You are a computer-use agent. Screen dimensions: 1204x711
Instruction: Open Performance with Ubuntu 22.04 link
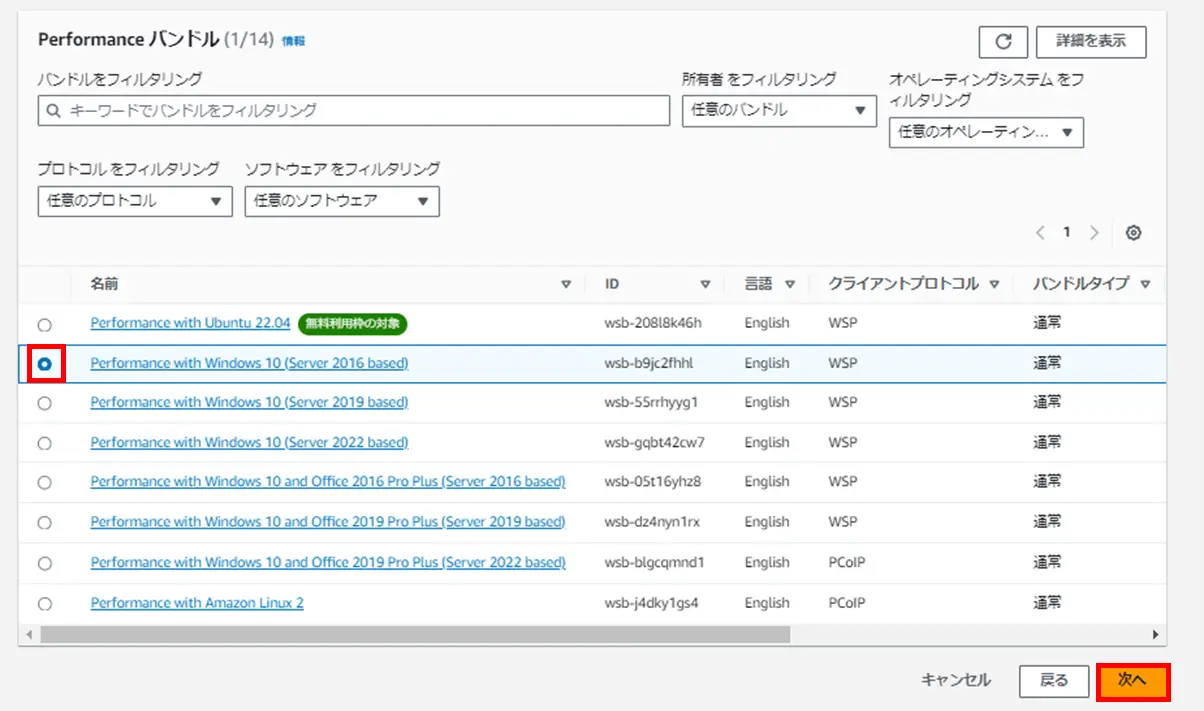pyautogui.click(x=190, y=323)
